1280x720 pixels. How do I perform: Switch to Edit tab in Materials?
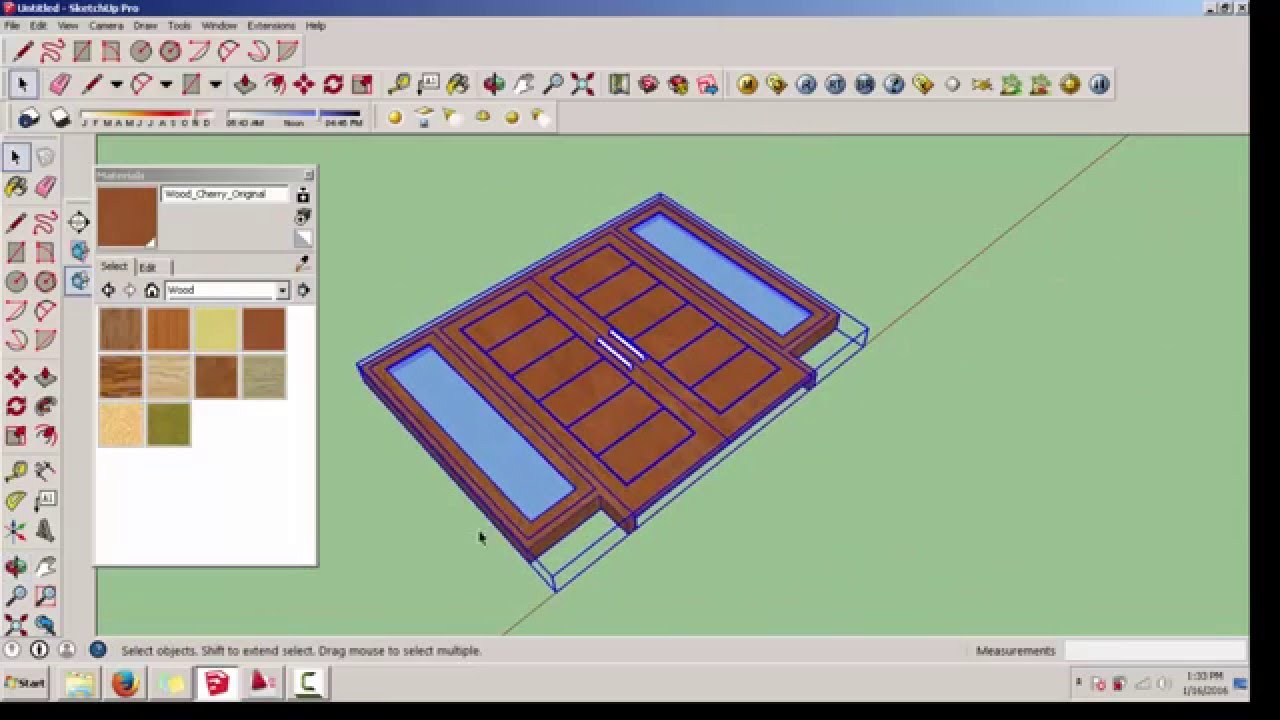(148, 267)
